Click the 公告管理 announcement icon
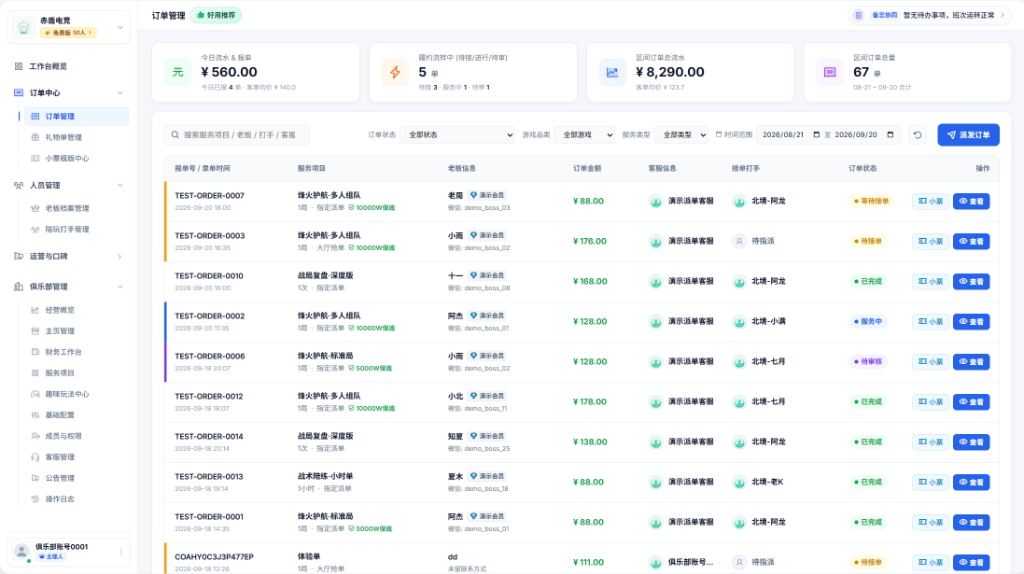This screenshot has height=574, width=1024. coord(35,478)
